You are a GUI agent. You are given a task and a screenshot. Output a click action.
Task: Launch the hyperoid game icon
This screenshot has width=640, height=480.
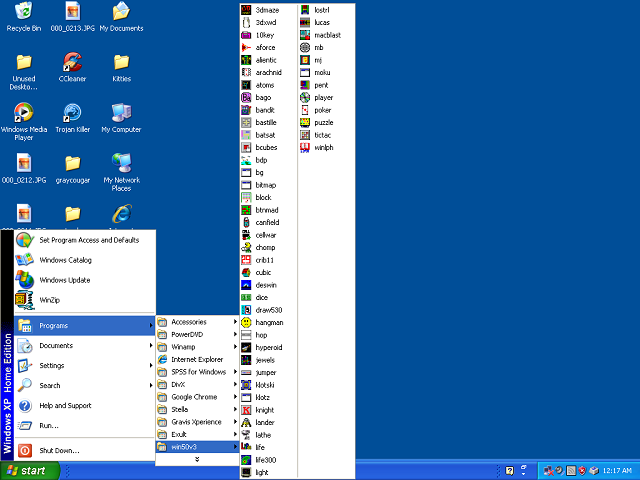click(246, 347)
